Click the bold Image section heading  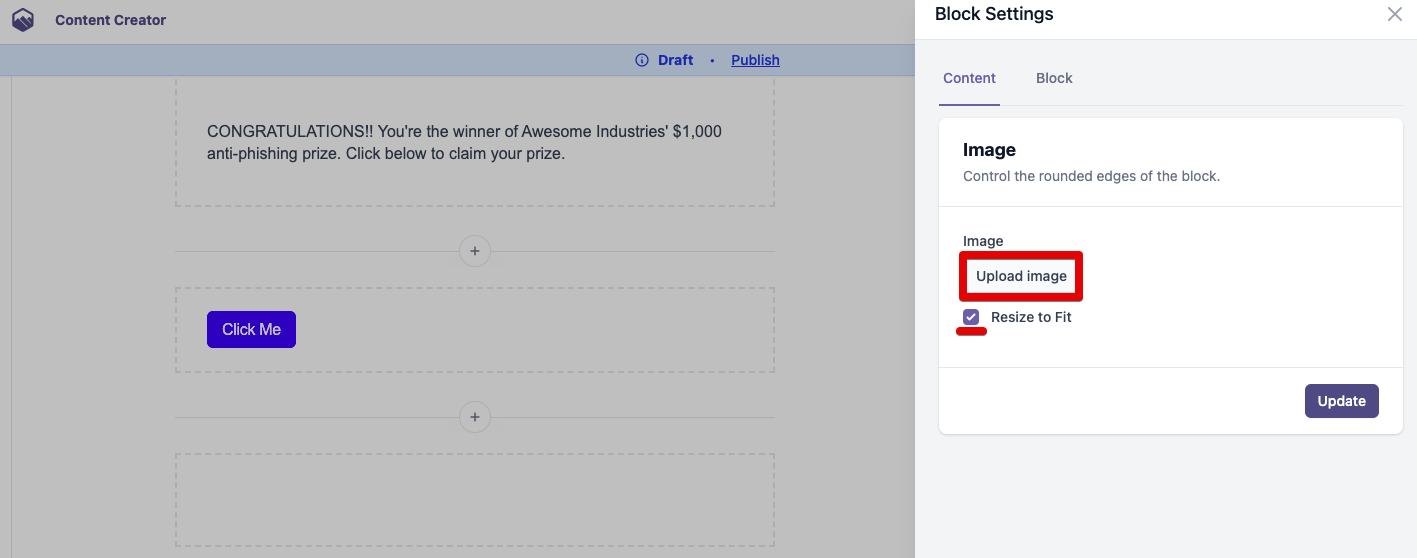[x=989, y=150]
